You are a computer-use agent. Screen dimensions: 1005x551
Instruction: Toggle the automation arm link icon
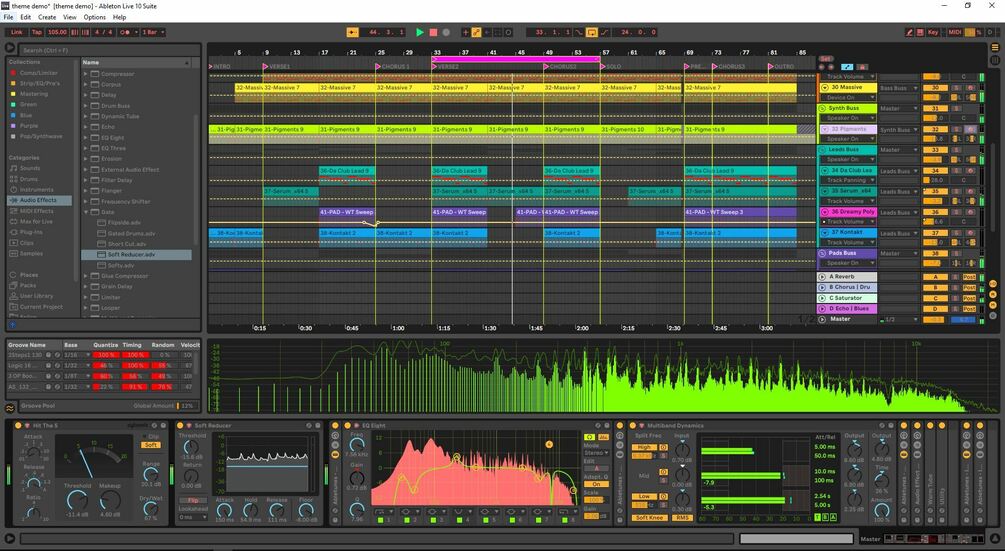click(x=476, y=32)
